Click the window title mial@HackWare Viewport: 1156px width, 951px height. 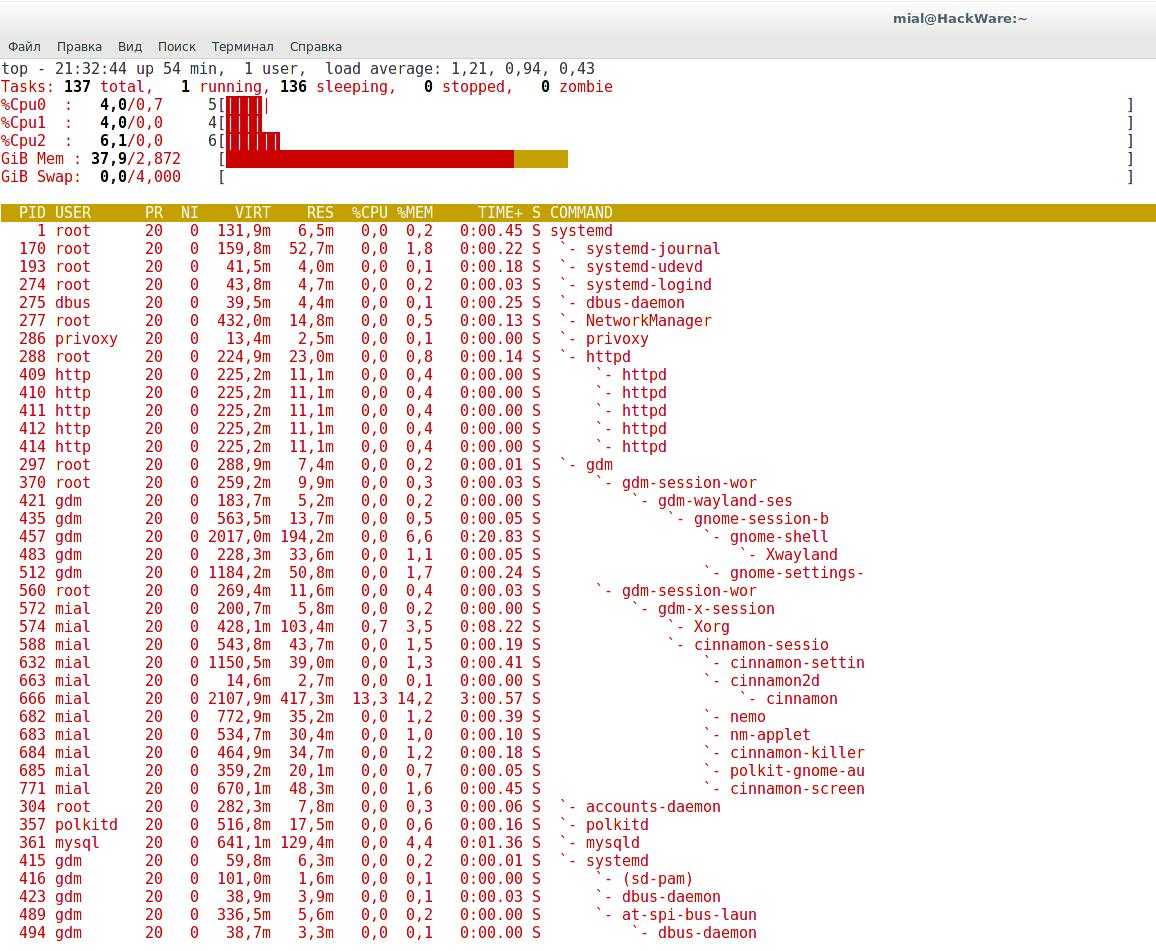[x=959, y=18]
